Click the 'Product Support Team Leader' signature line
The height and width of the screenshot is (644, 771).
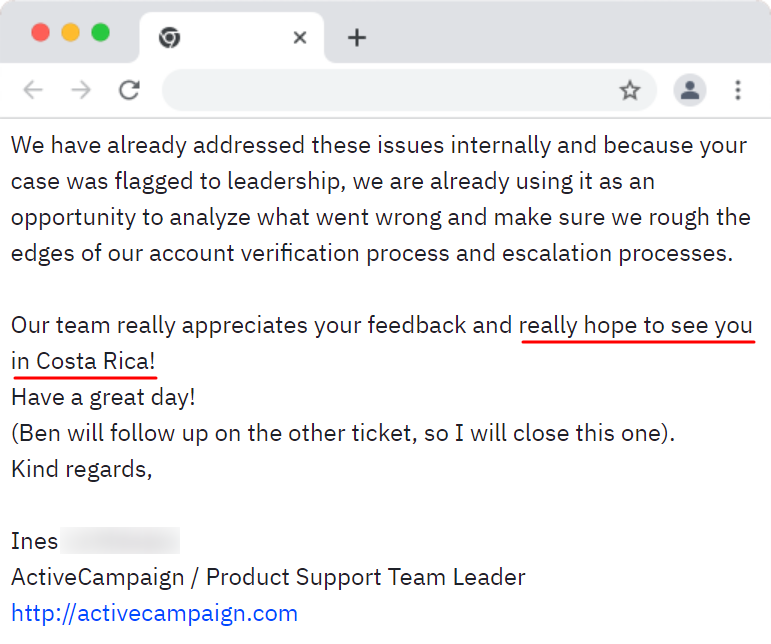tap(365, 577)
